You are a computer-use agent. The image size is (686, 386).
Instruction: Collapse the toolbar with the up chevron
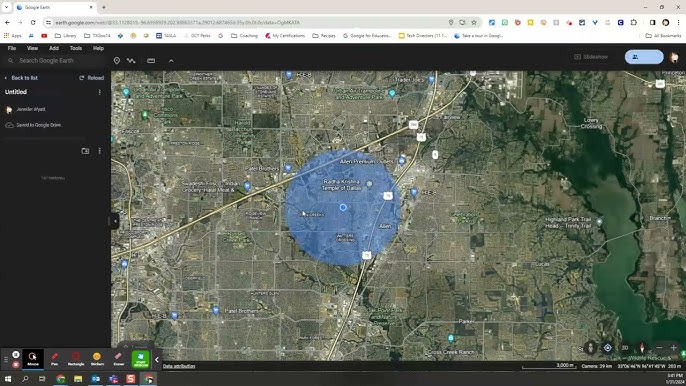tap(171, 61)
